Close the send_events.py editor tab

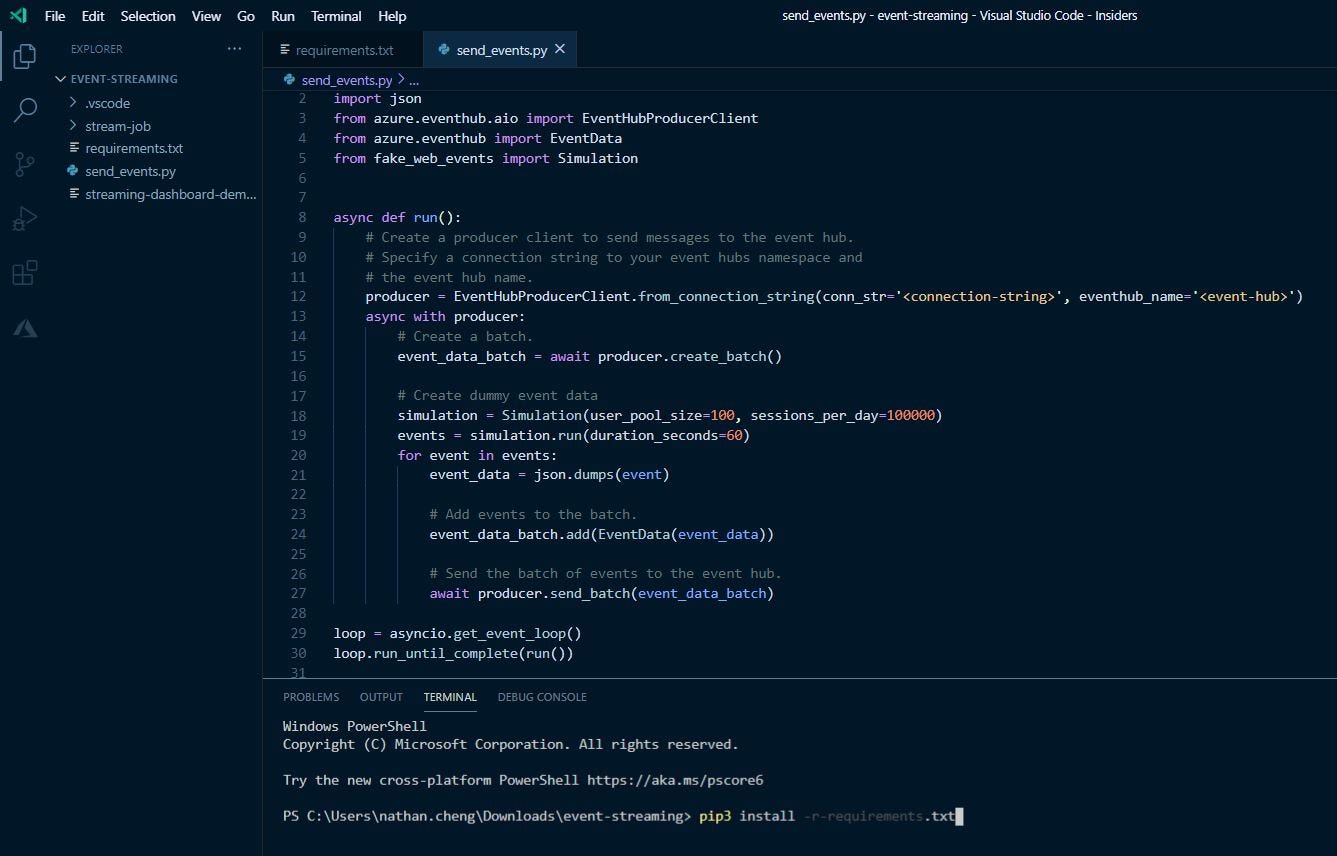click(x=560, y=49)
